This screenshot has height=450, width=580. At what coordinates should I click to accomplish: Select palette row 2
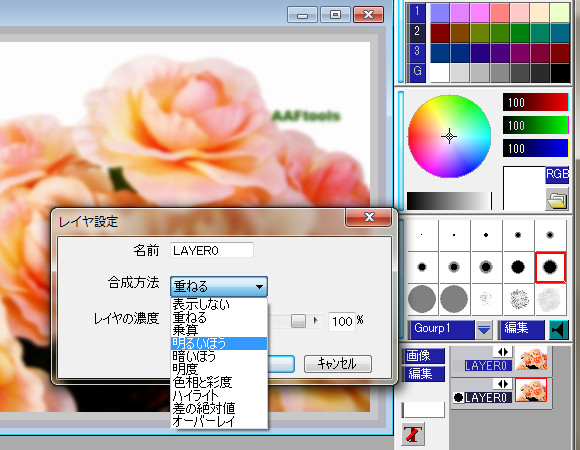tap(417, 31)
